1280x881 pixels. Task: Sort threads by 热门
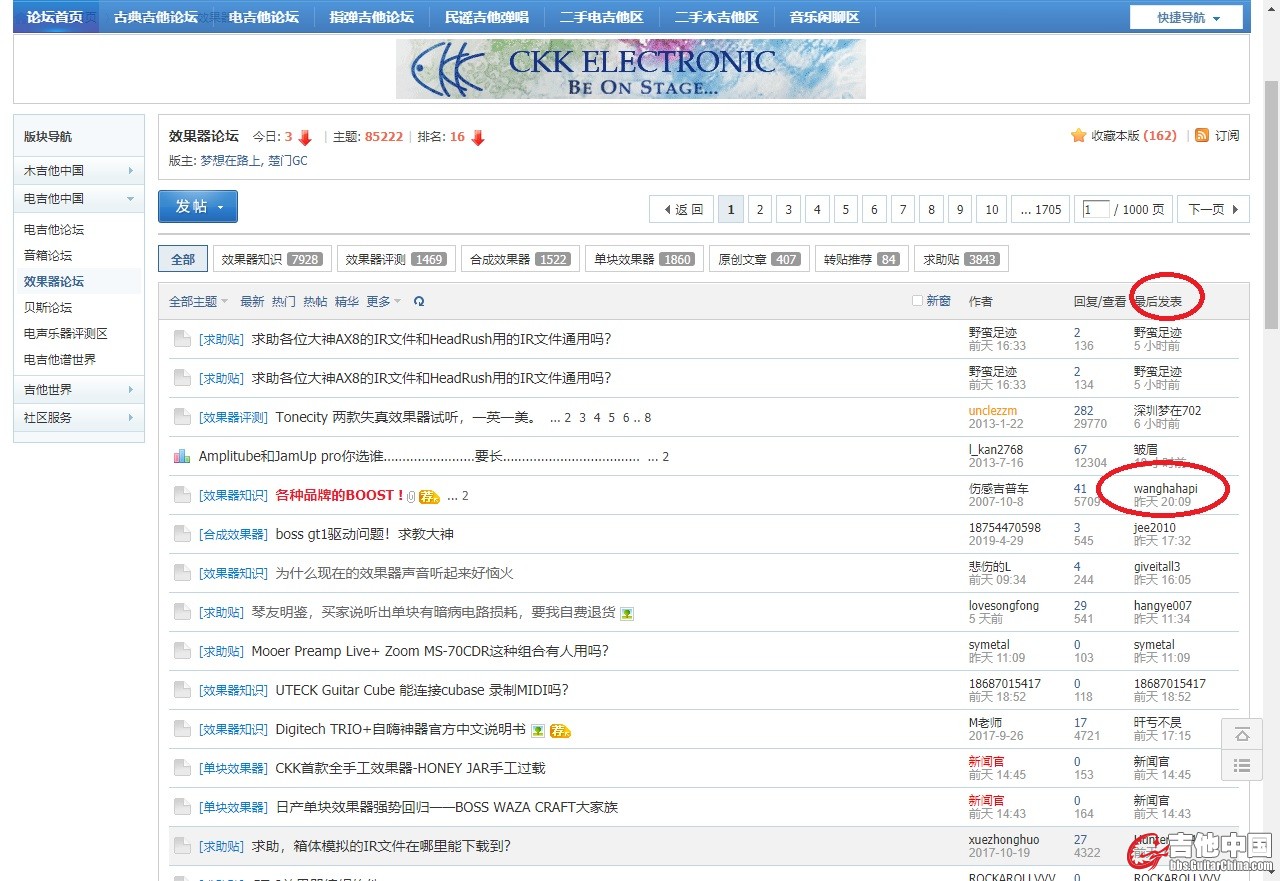284,301
